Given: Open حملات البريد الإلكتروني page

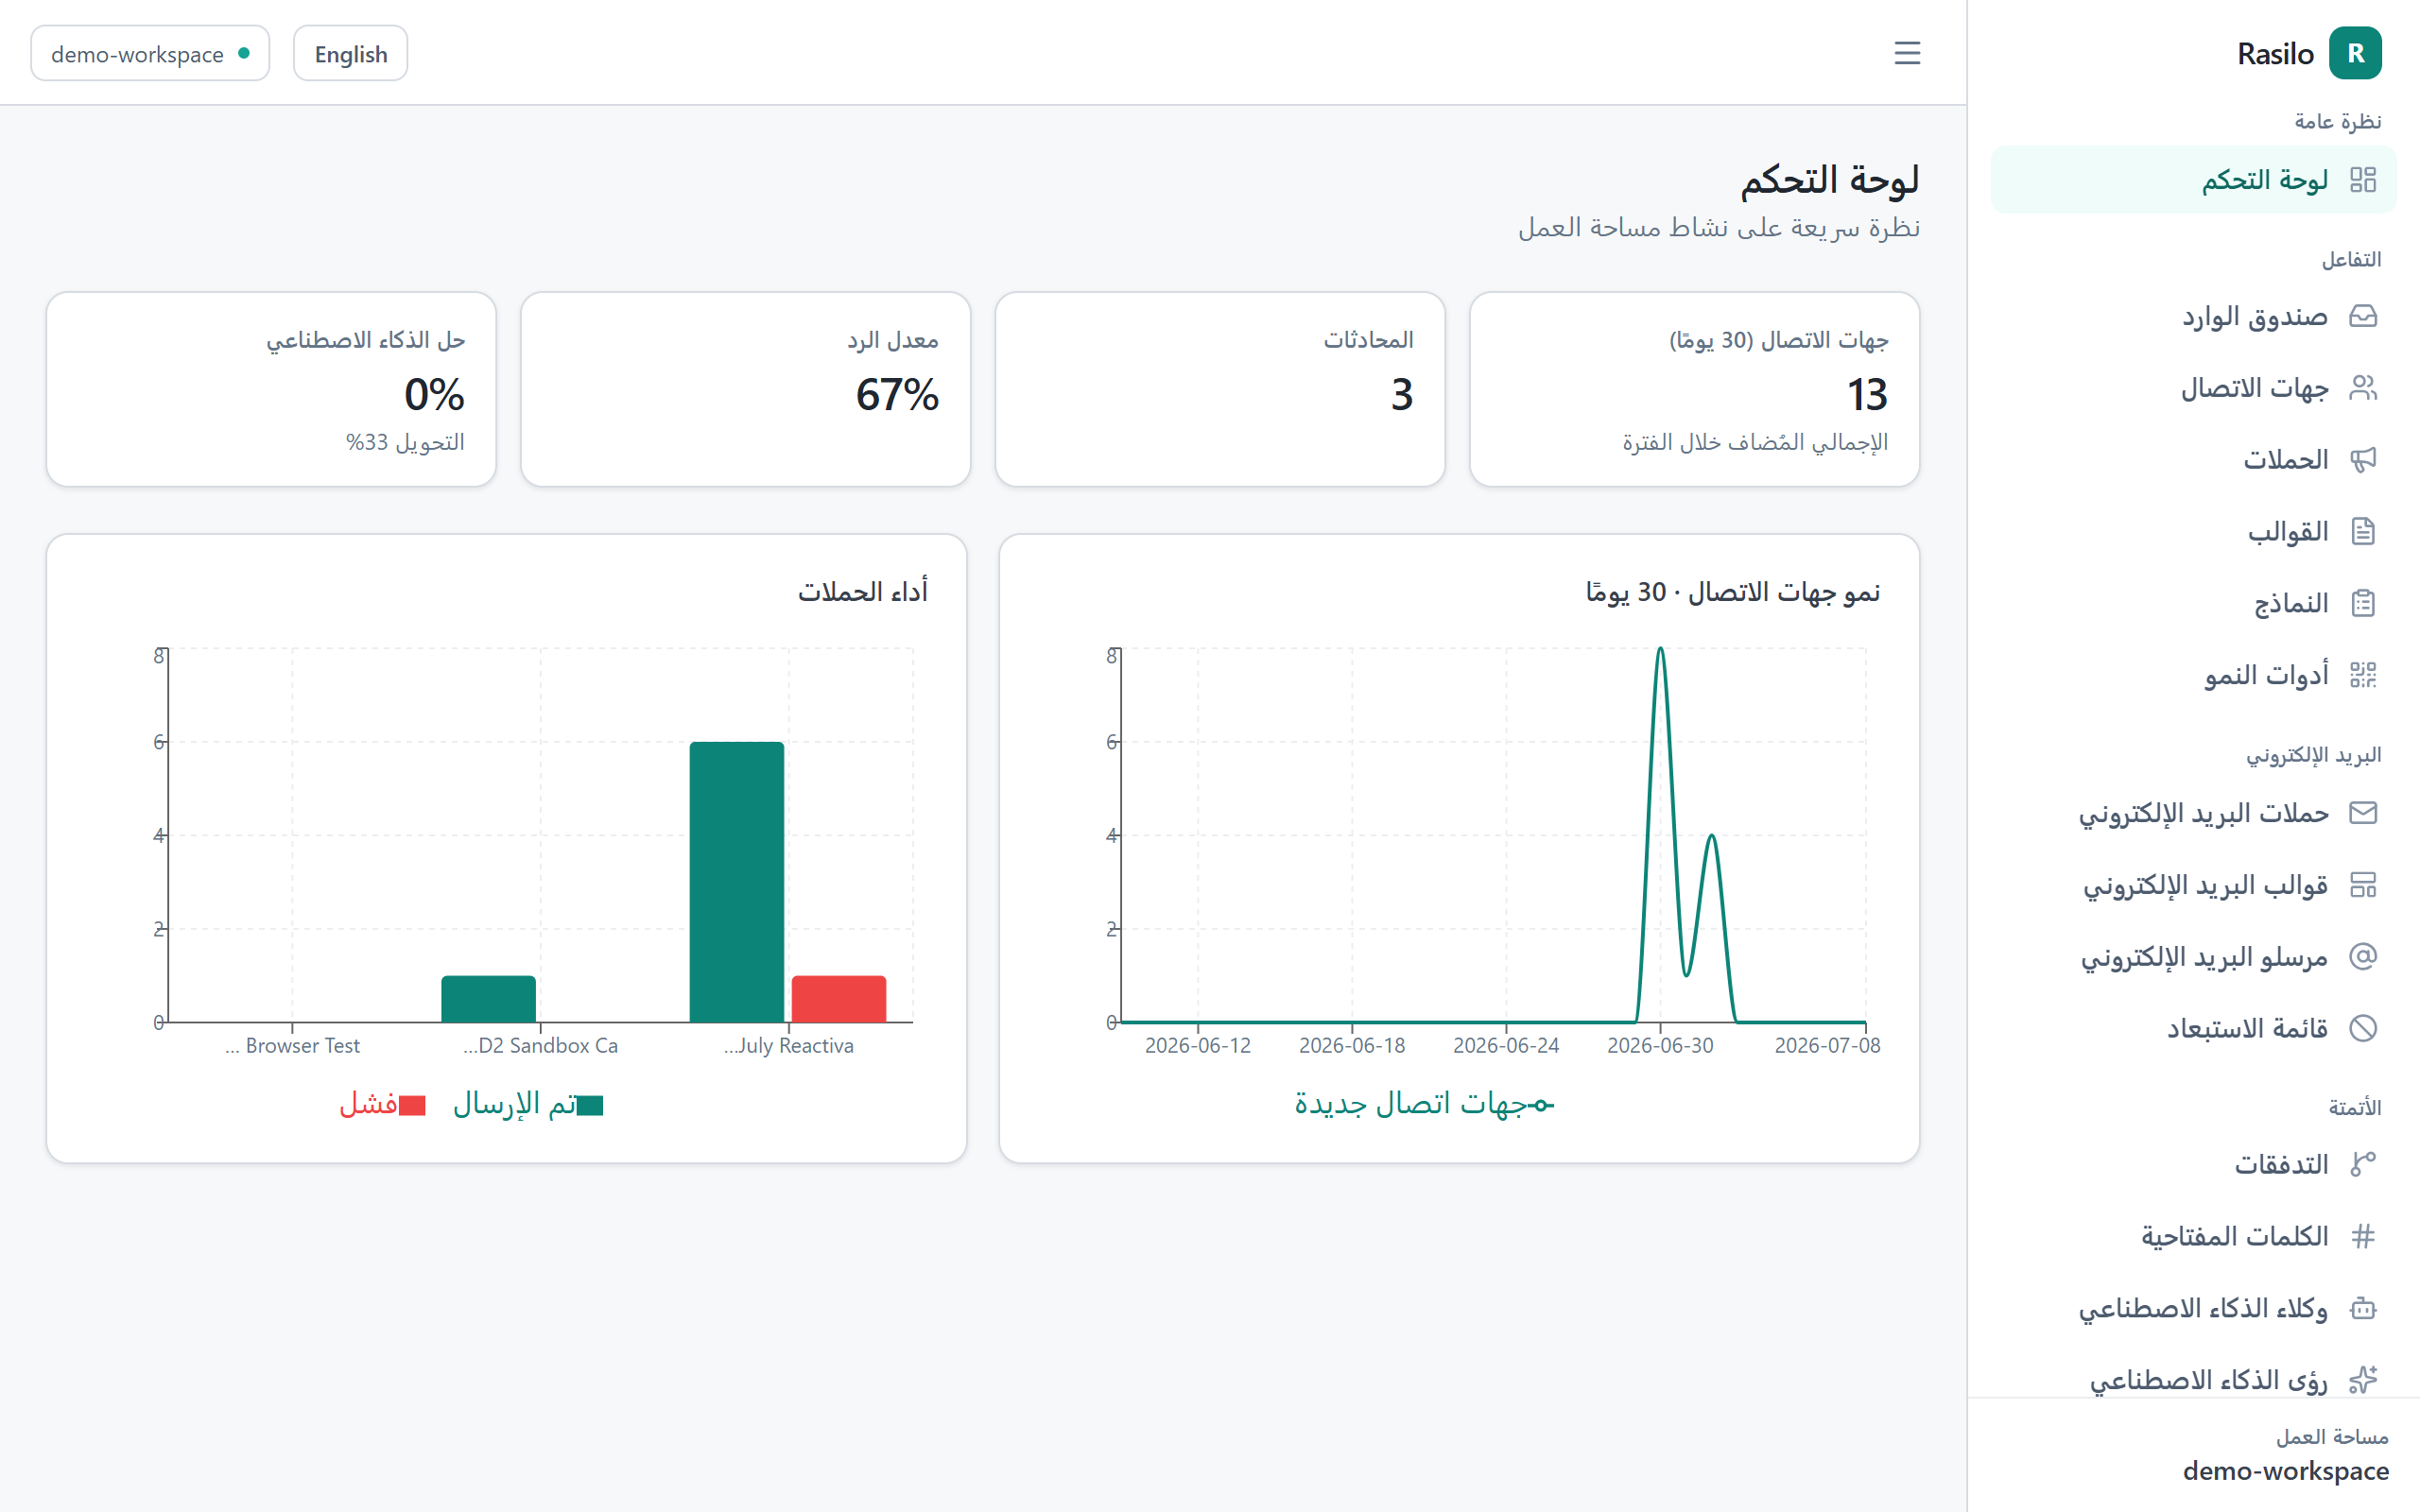Looking at the screenshot, I should point(2194,813).
